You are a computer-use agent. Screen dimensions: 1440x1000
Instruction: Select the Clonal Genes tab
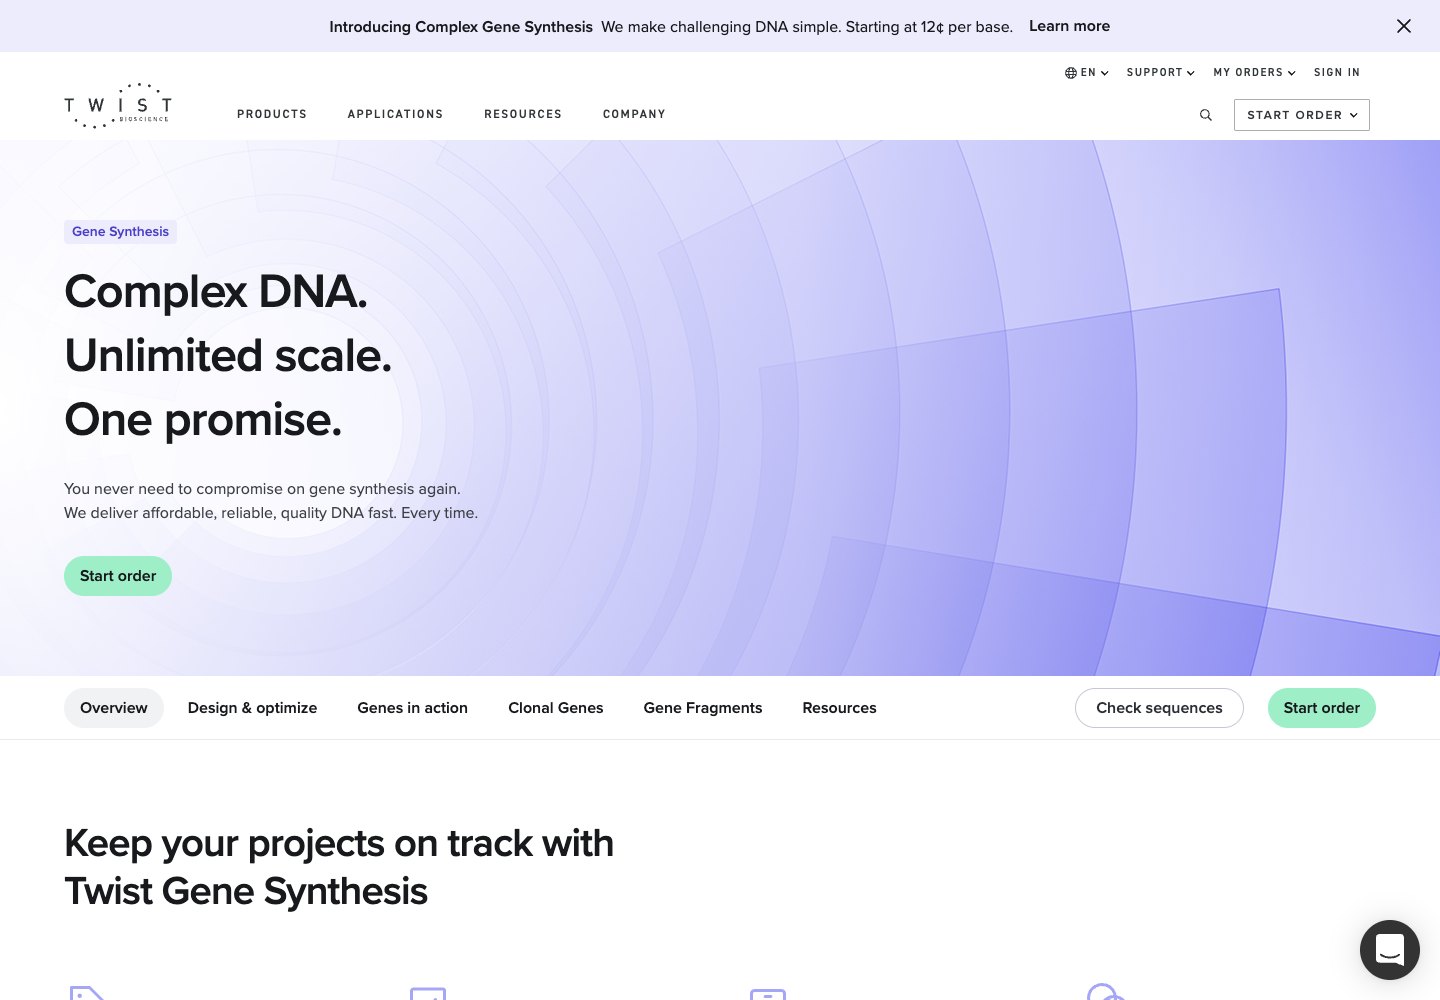click(x=556, y=708)
